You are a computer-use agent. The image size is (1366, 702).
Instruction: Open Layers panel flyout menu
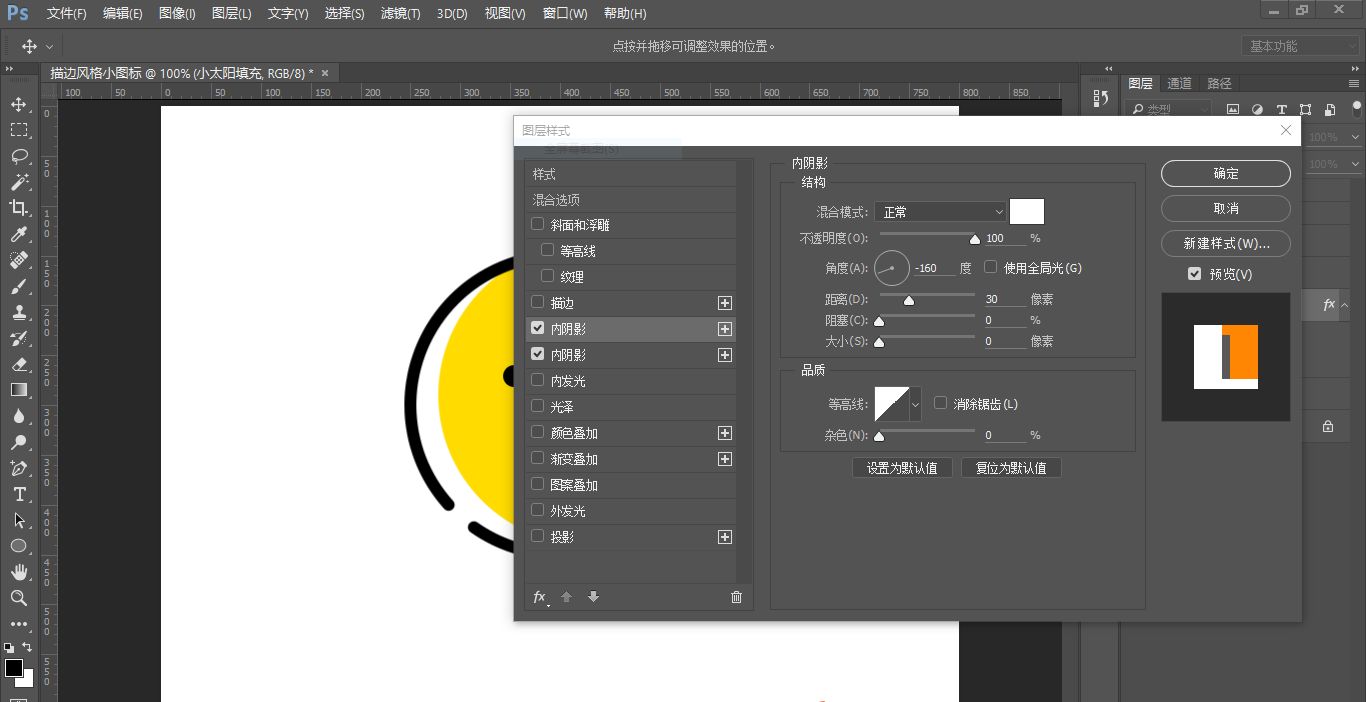[x=1355, y=84]
